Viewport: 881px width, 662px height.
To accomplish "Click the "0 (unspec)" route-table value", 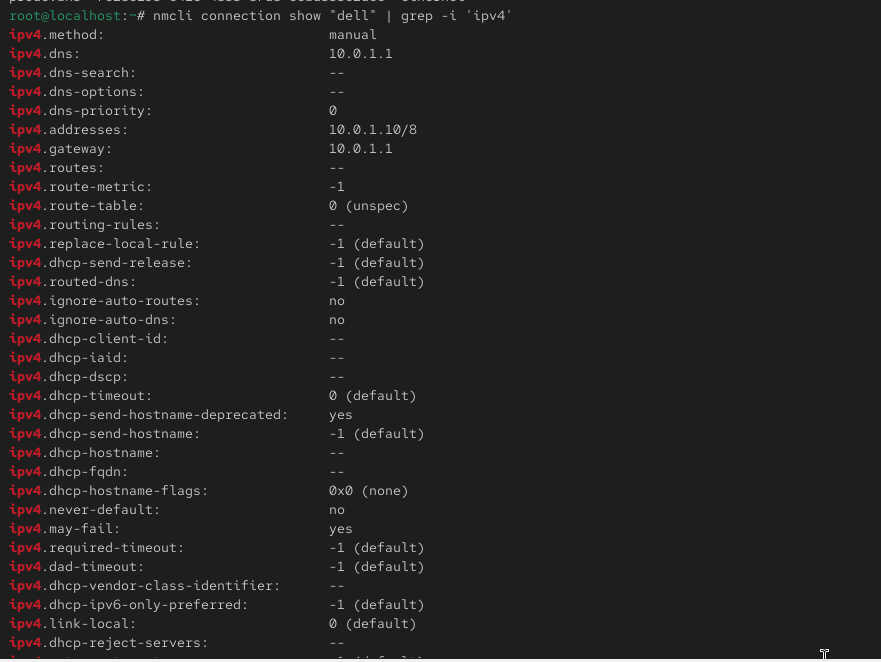I will point(368,206).
